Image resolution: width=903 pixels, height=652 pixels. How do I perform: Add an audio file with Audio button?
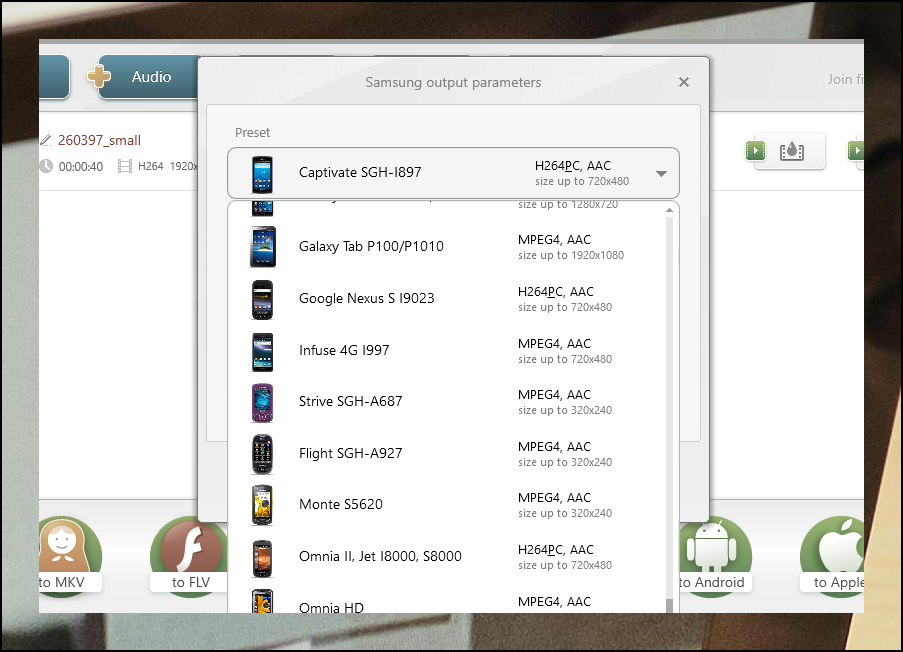(149, 77)
